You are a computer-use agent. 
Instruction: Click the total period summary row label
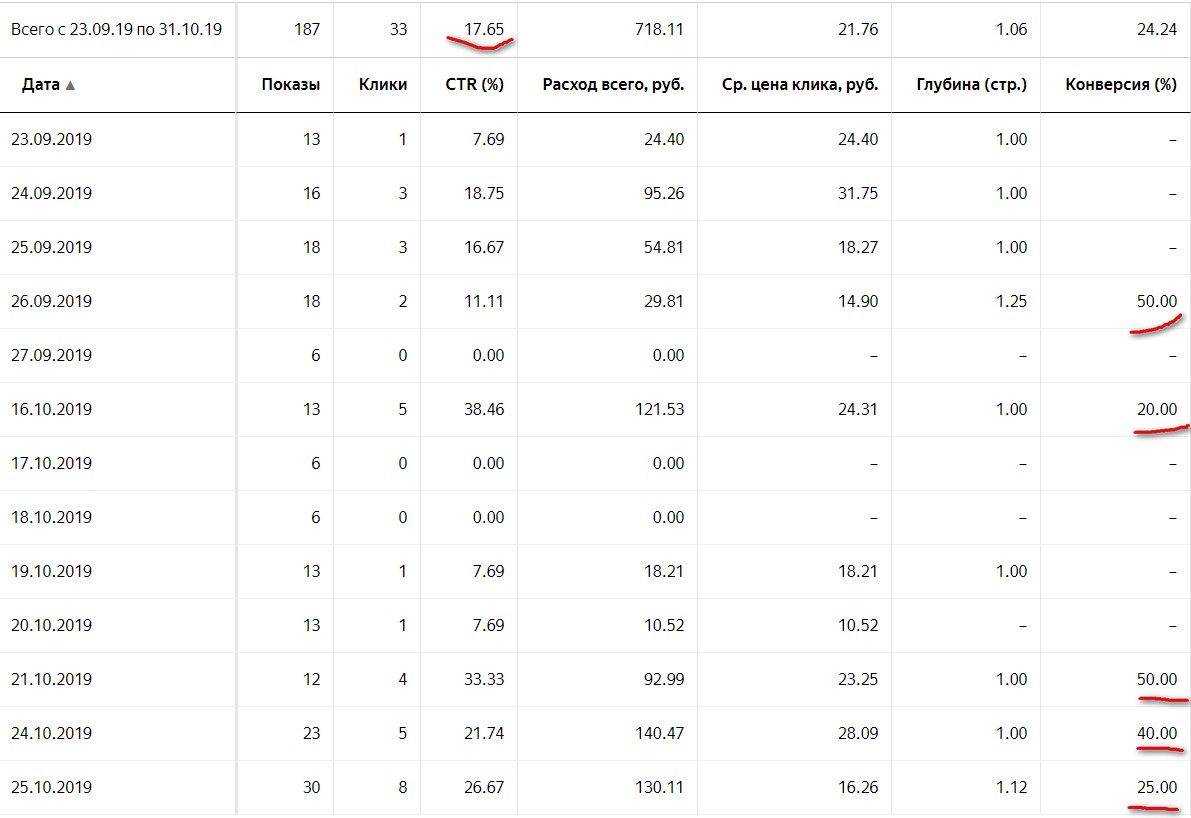[116, 29]
